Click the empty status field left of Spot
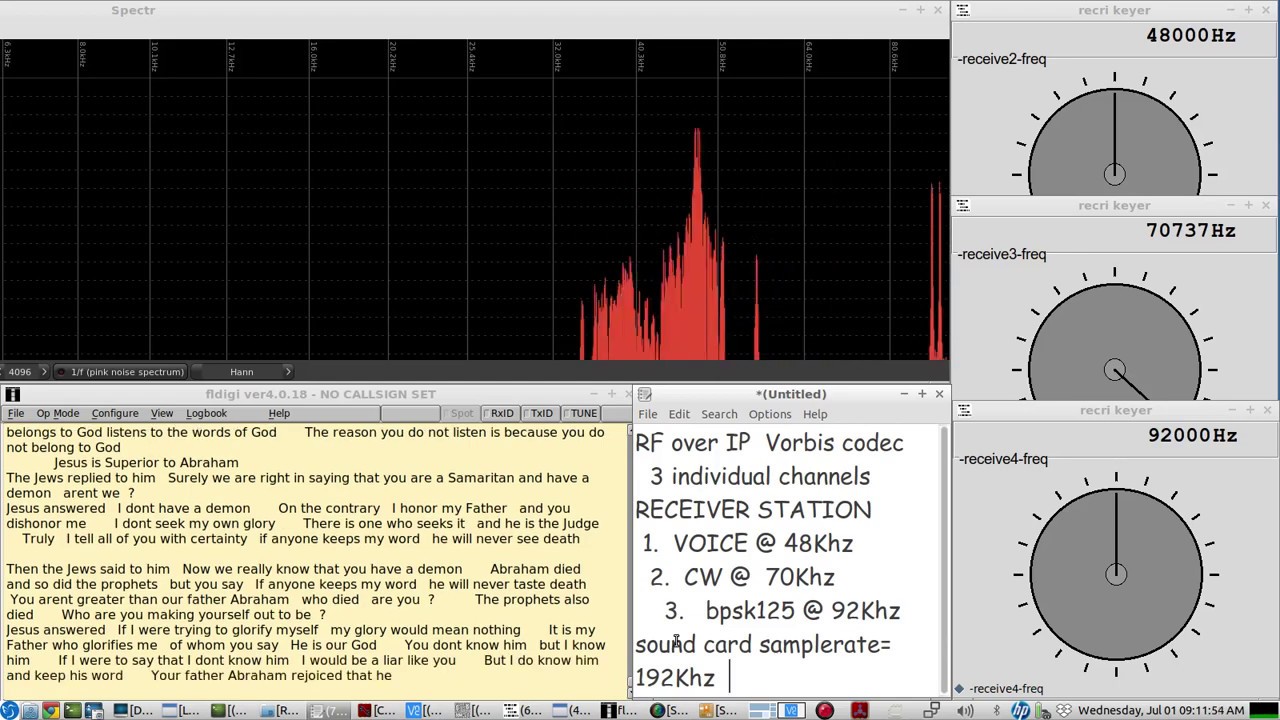 click(409, 413)
